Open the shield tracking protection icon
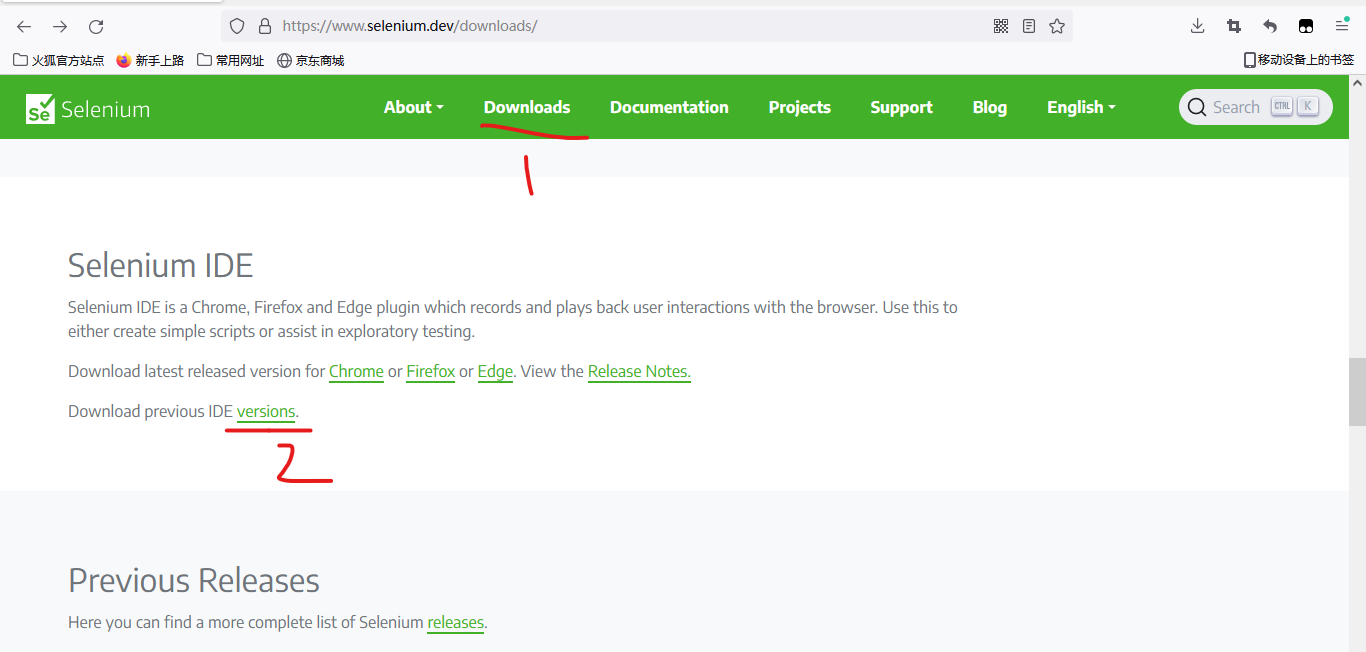Viewport: 1366px width, 652px height. tap(237, 26)
